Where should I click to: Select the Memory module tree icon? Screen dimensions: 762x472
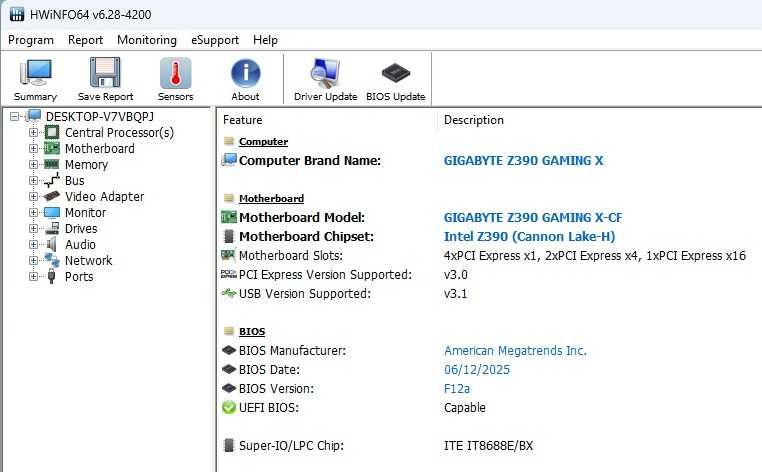(x=52, y=164)
